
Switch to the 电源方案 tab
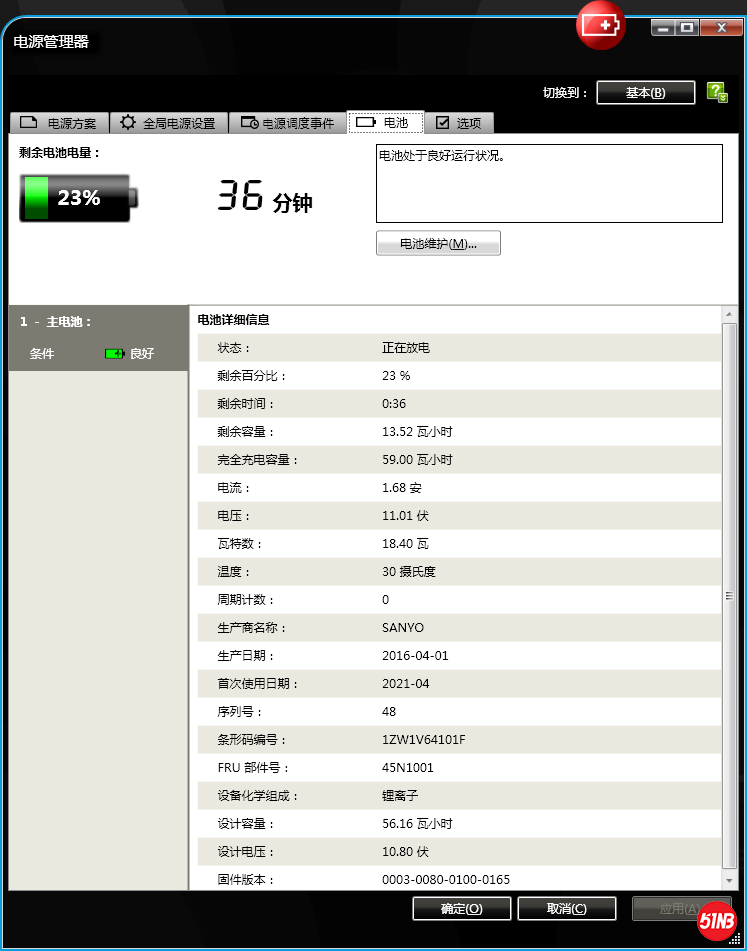pos(58,123)
